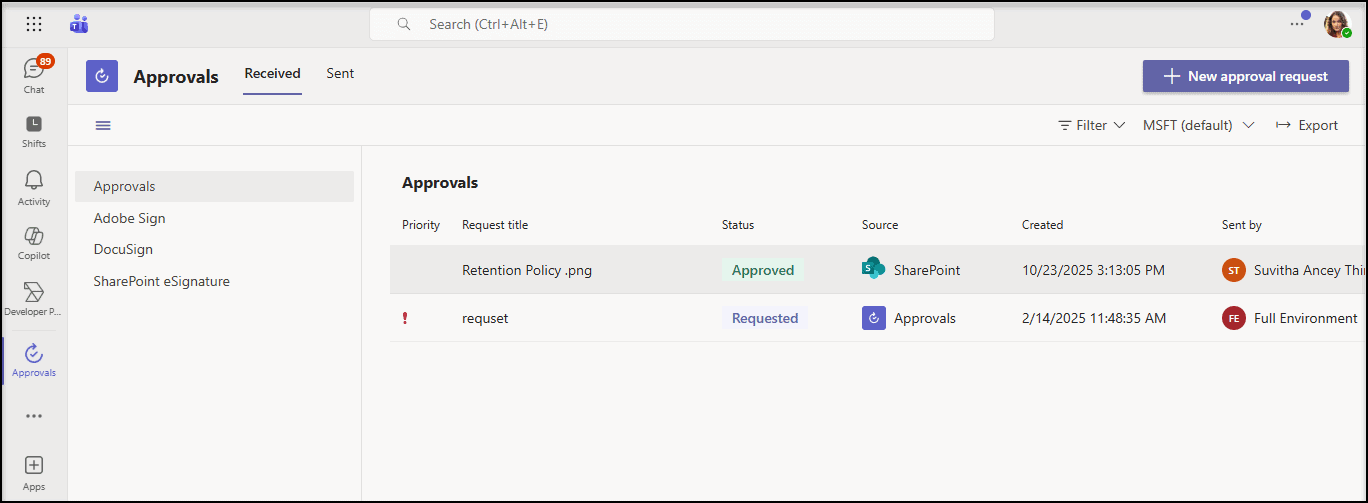Viewport: 1368px width, 503px height.
Task: Open the Retention Policy .png request
Action: 527,270
